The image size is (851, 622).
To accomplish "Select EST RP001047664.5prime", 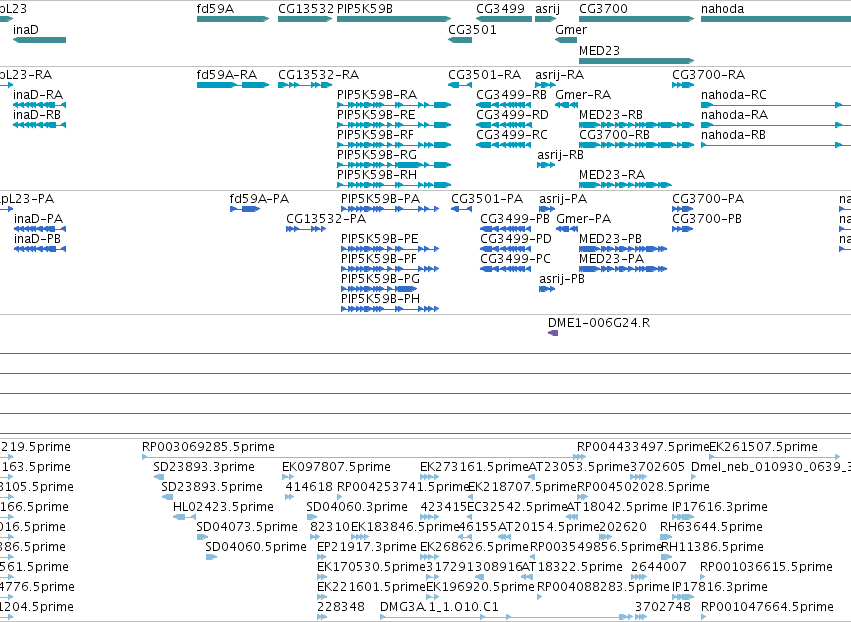I will (x=704, y=617).
